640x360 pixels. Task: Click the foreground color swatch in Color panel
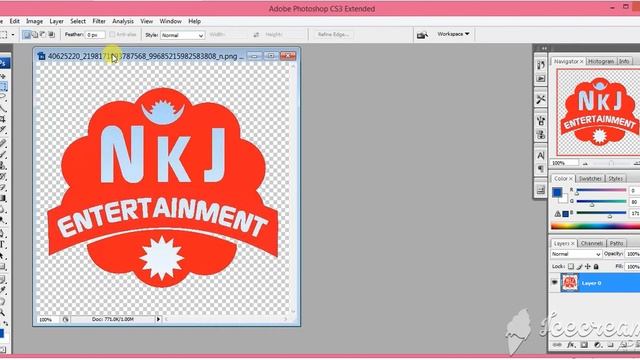[x=557, y=192]
